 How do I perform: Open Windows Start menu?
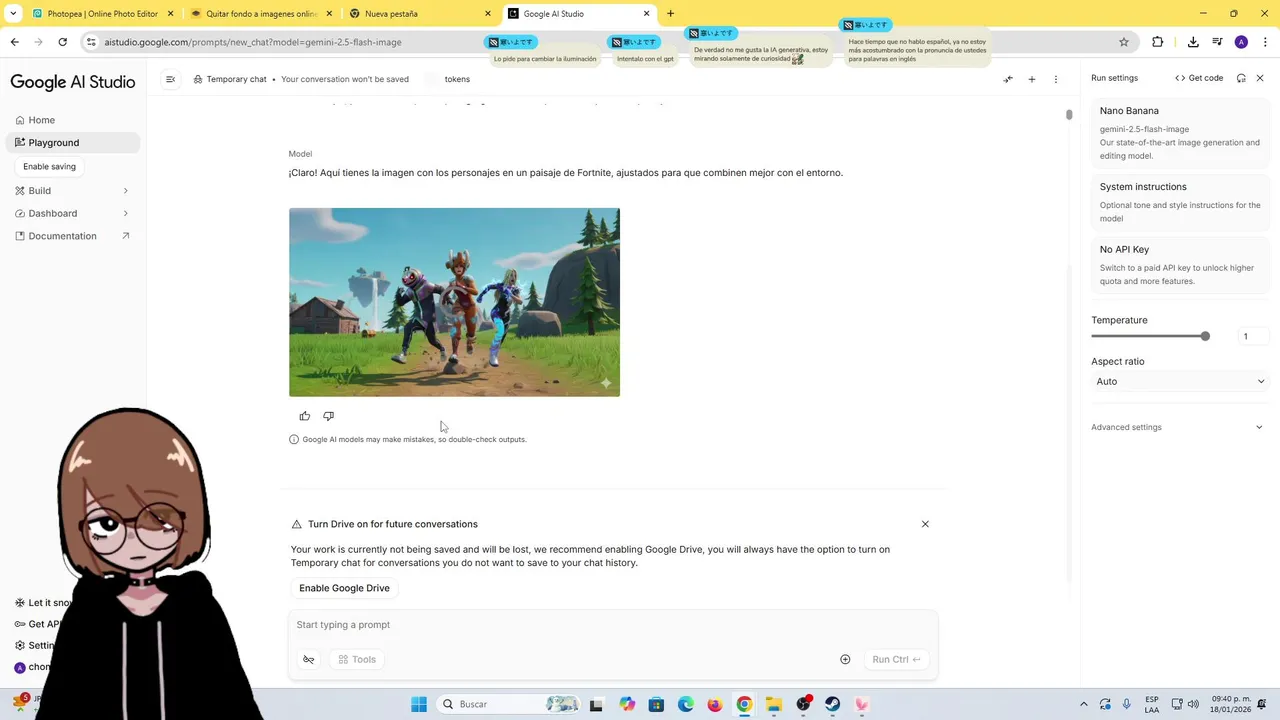coord(419,704)
